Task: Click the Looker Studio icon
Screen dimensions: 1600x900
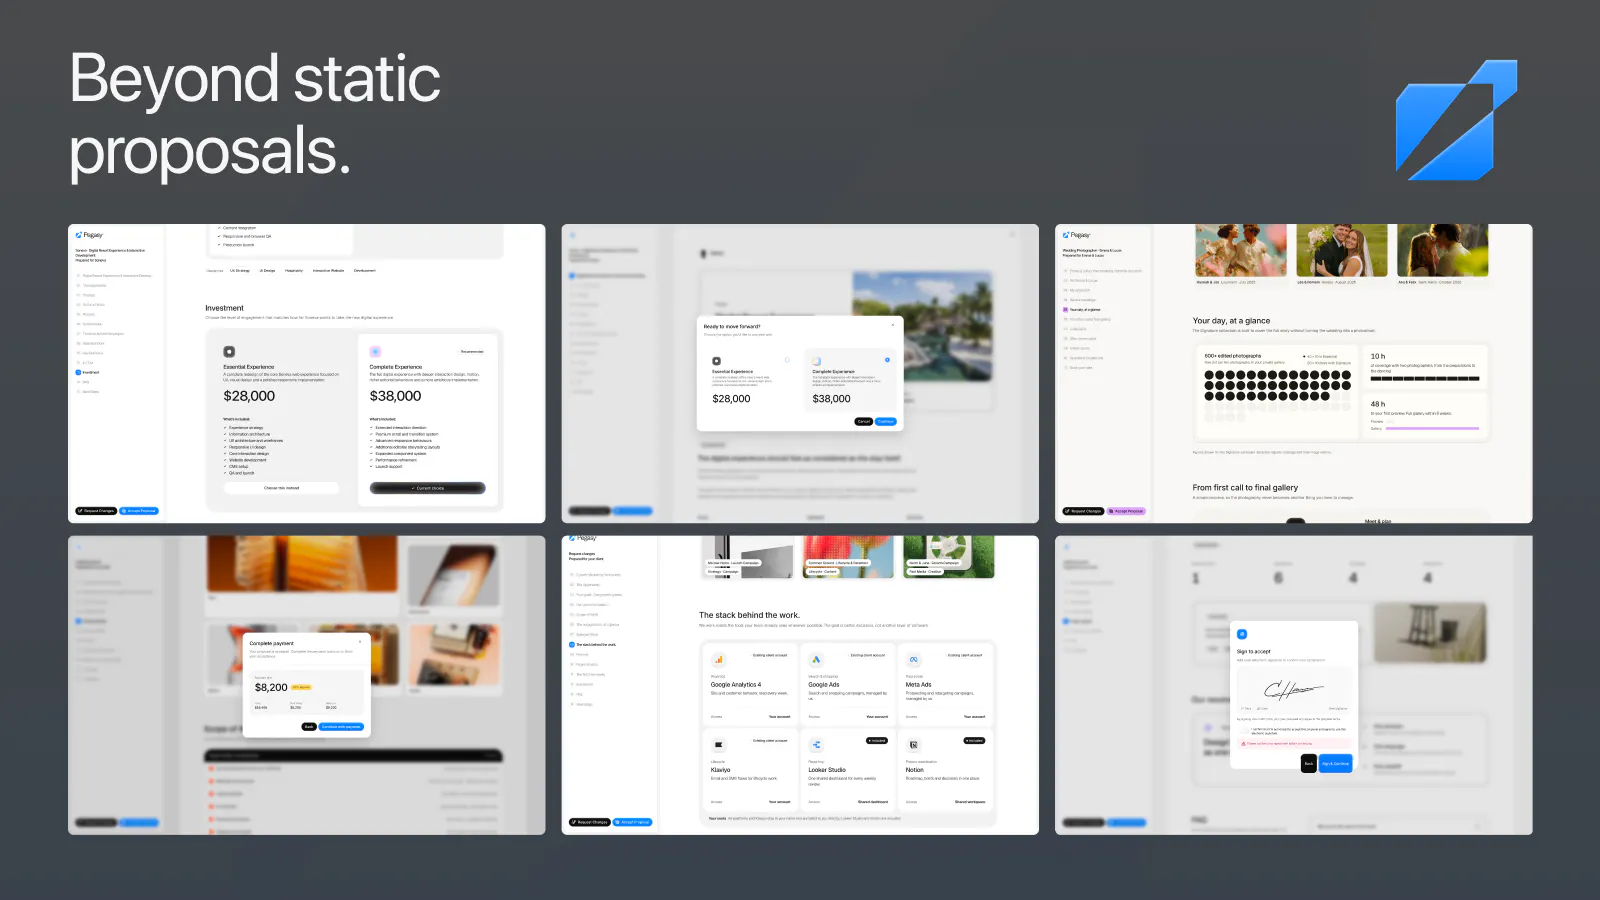Action: (x=816, y=745)
